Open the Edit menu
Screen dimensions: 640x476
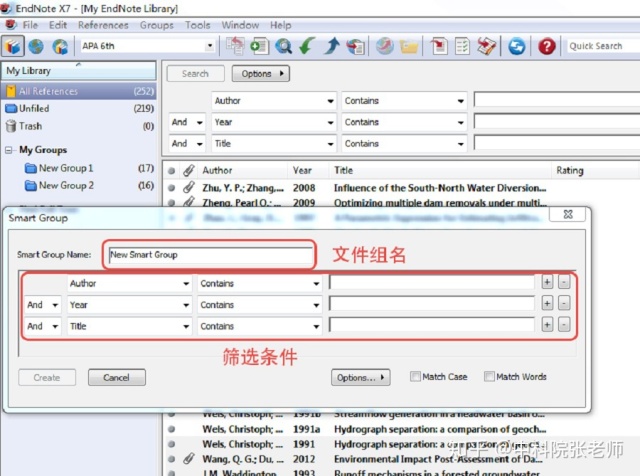point(58,25)
